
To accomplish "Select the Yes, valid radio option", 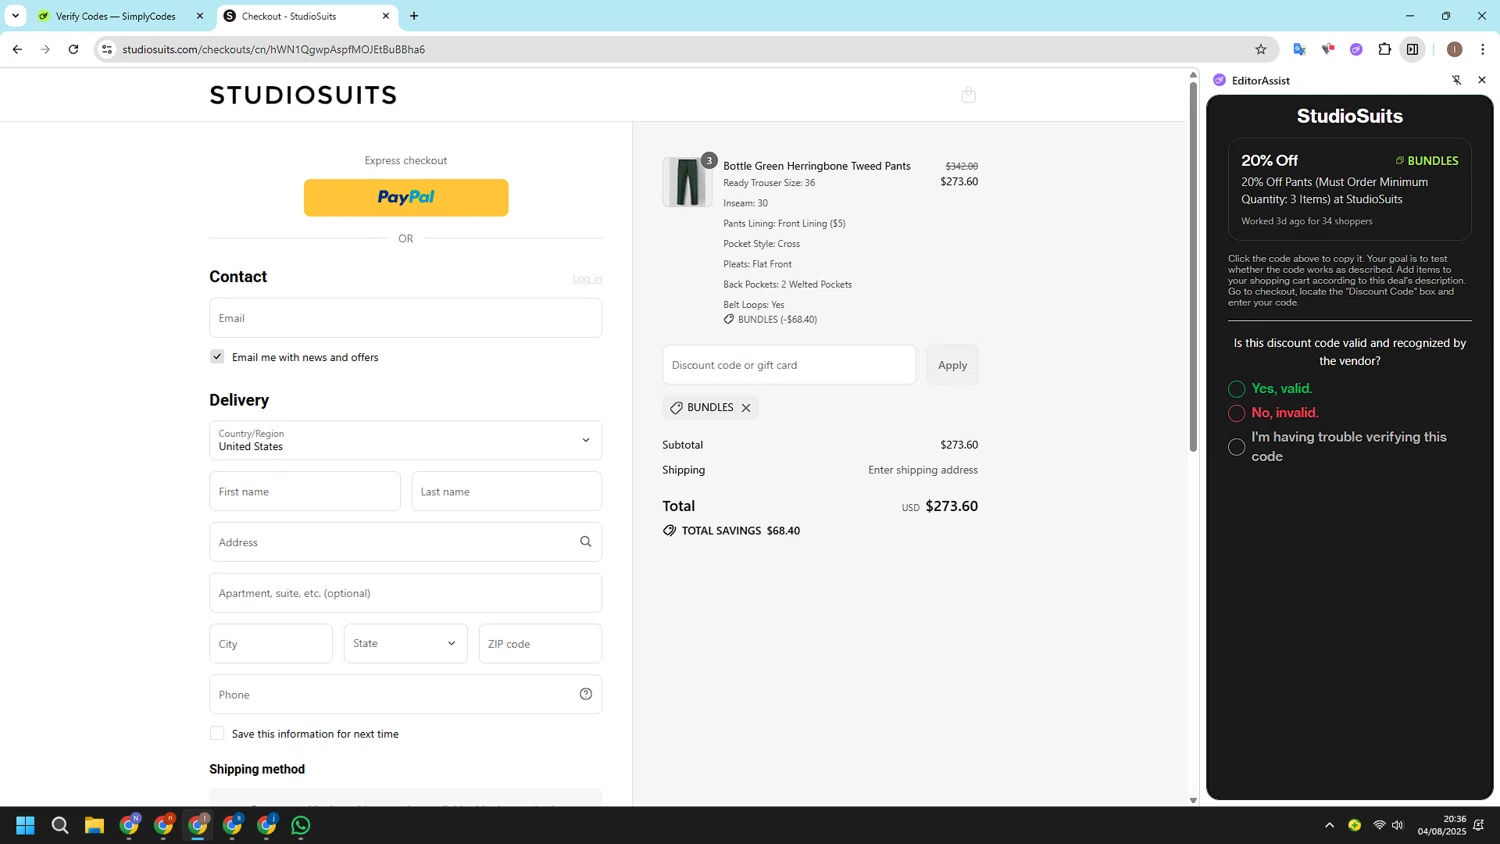I will 1237,389.
